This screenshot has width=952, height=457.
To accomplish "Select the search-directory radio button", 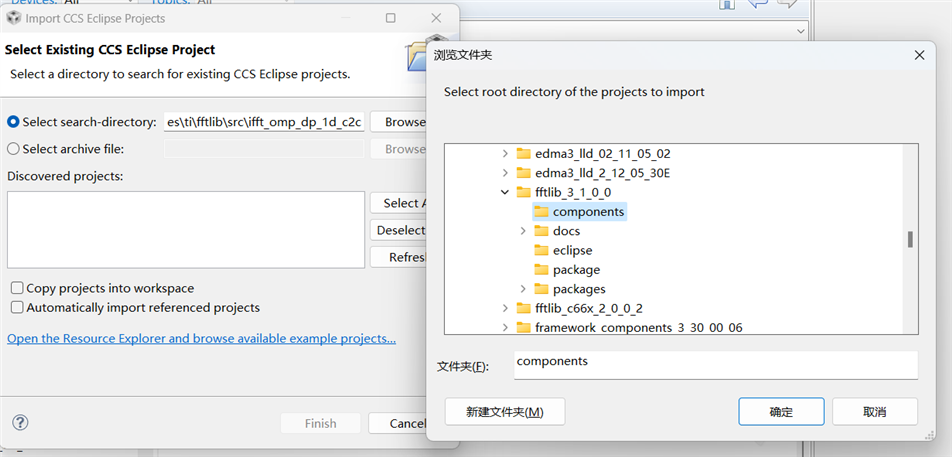I will [x=13, y=122].
